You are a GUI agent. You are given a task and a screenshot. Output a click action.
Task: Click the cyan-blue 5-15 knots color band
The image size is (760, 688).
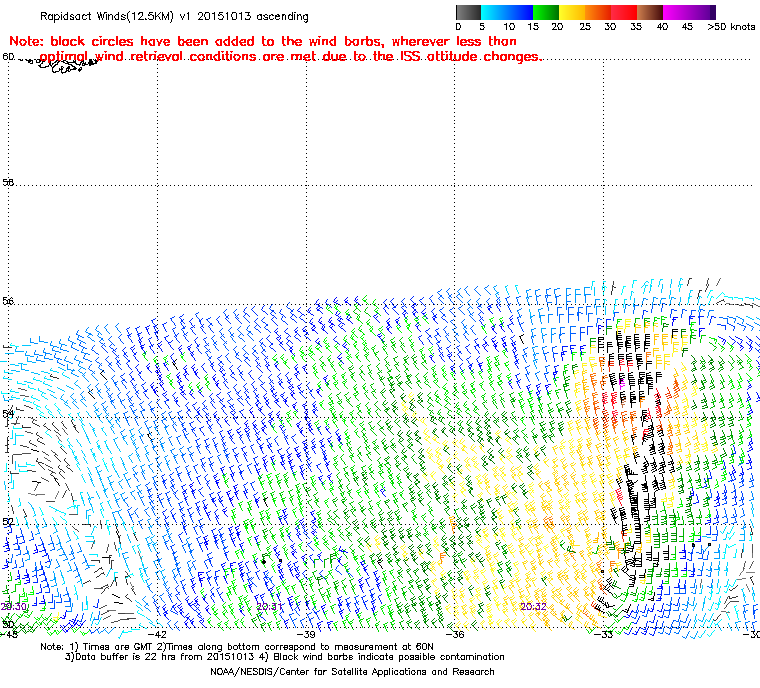pyautogui.click(x=507, y=12)
